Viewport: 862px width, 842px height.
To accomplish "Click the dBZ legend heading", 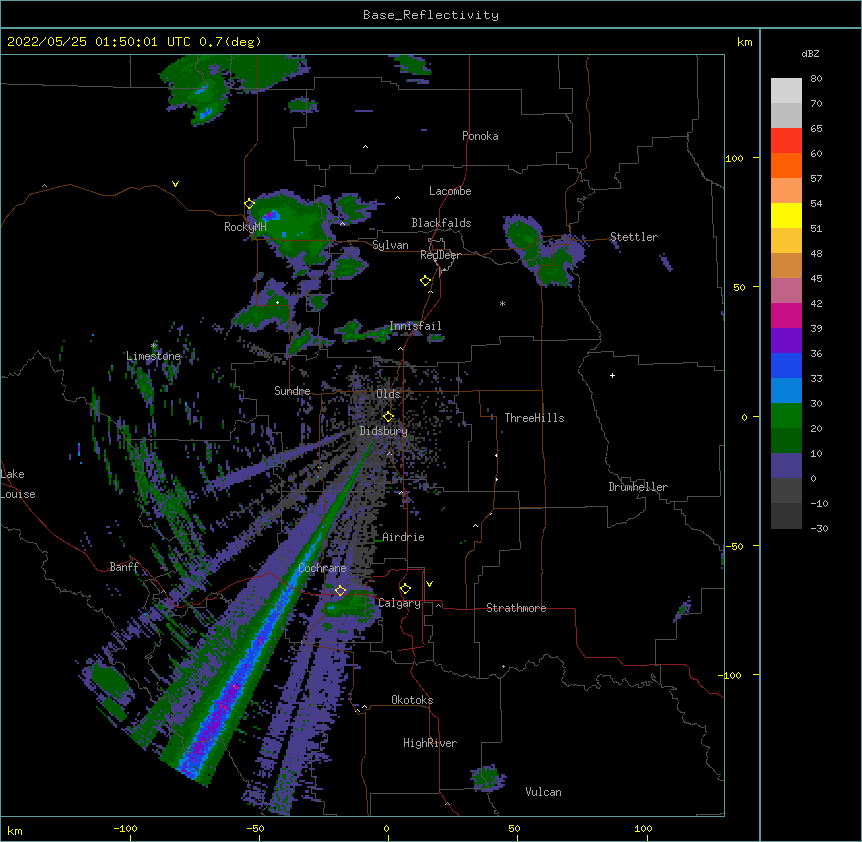I will pos(810,53).
